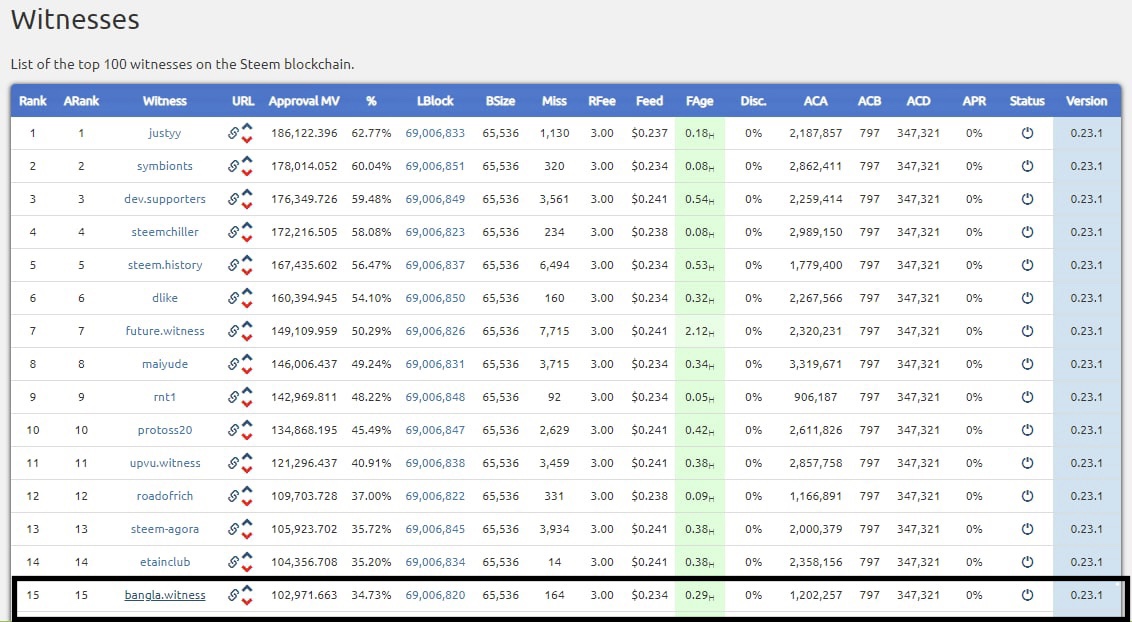
Task: Approve steemchiller with the blue up arrow
Action: click(x=247, y=227)
